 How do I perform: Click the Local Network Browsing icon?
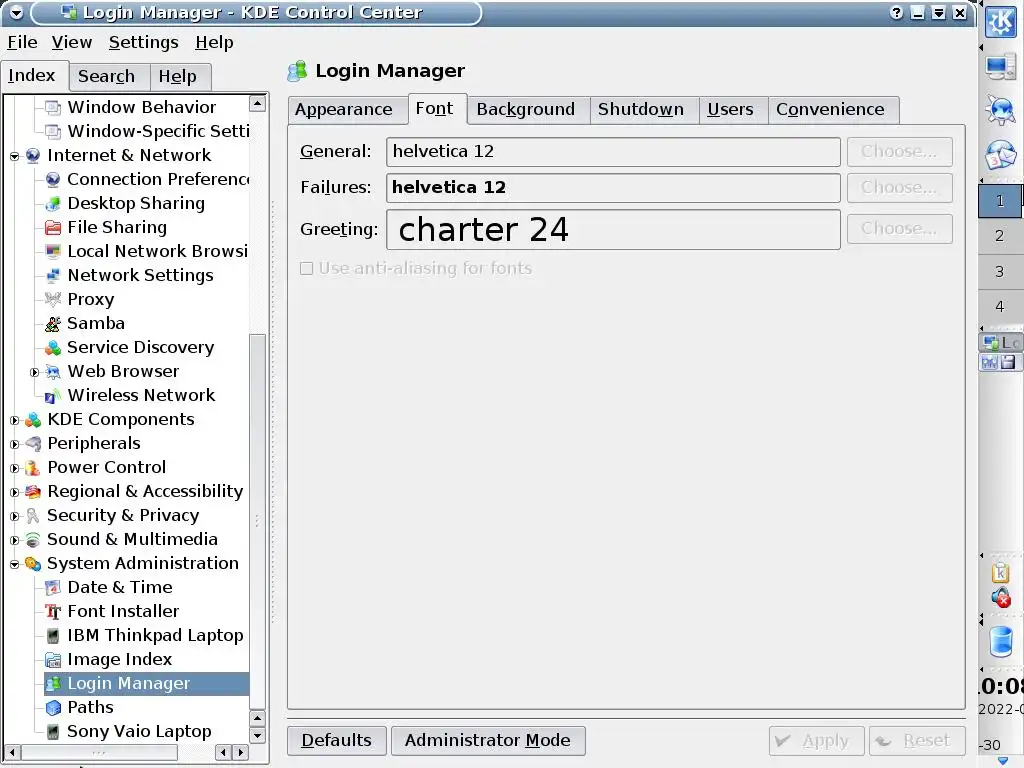tap(53, 251)
